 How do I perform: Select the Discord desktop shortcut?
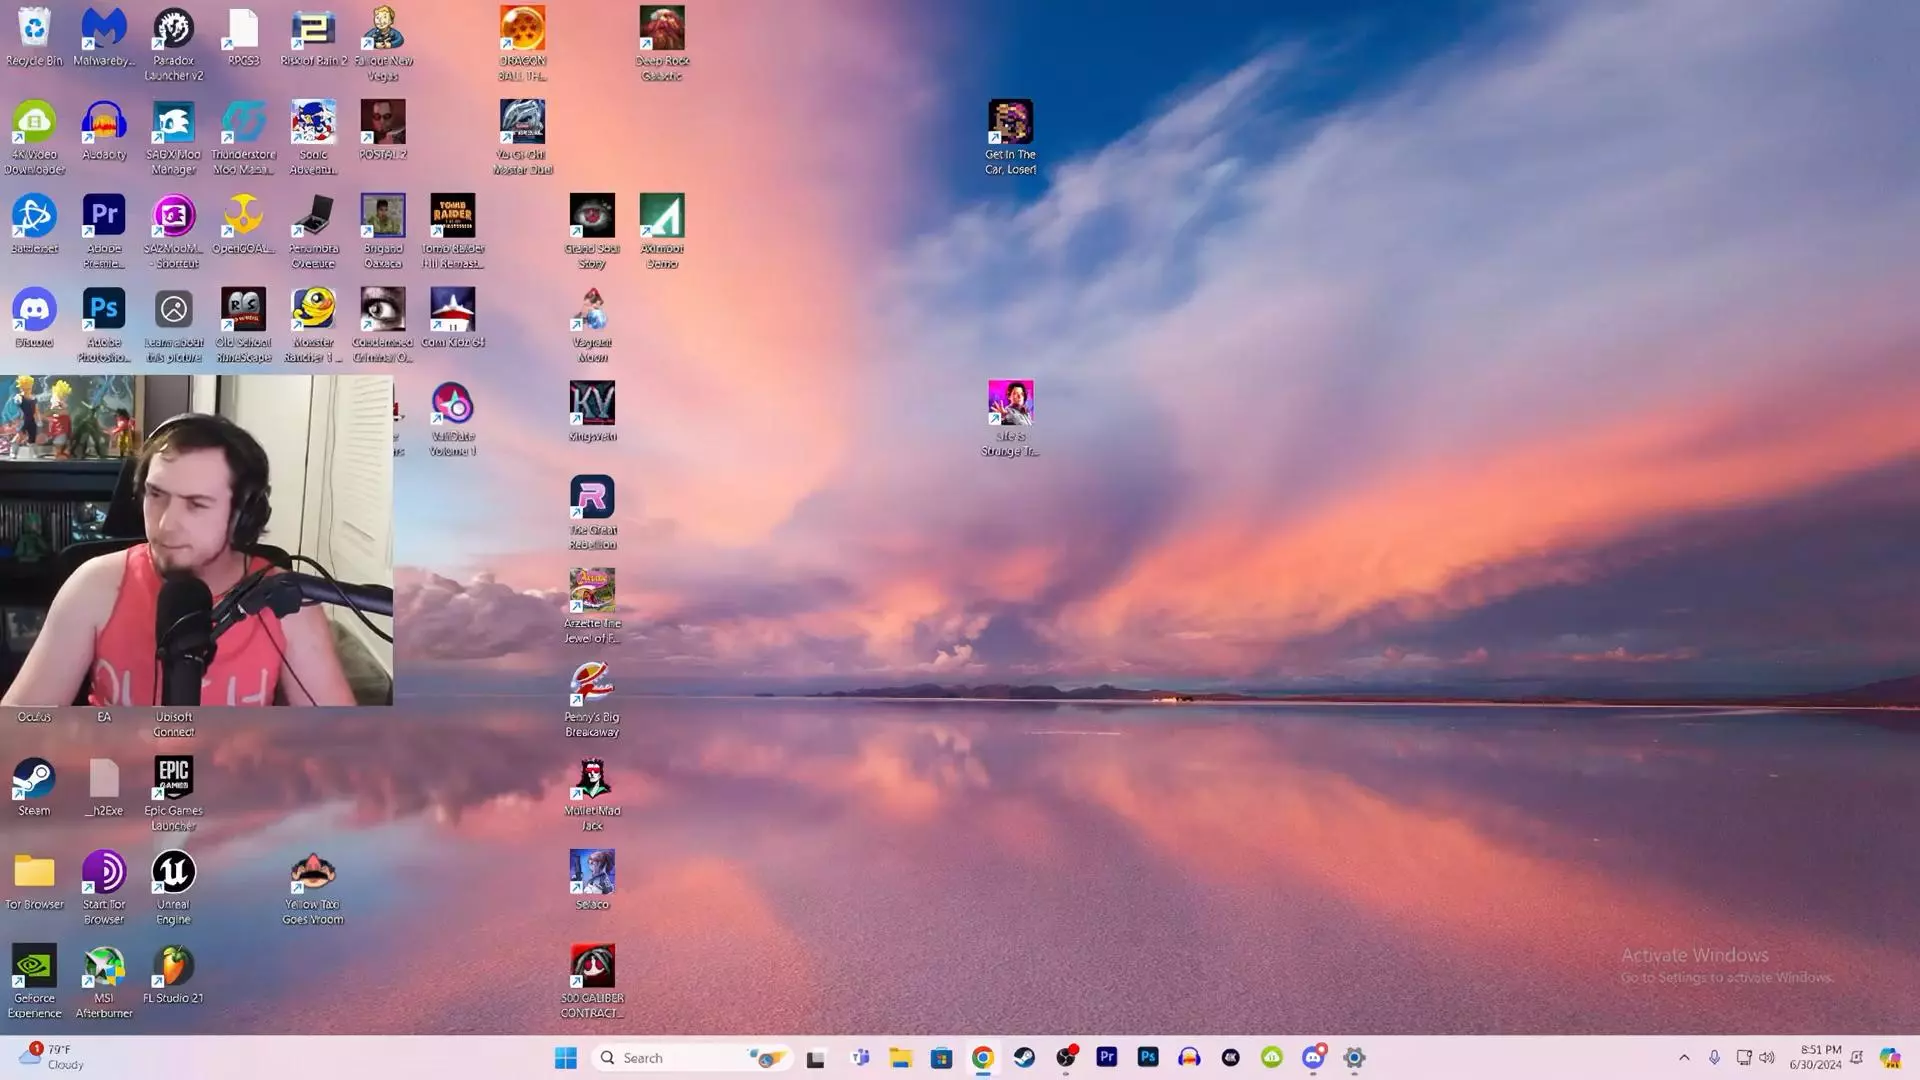tap(34, 319)
